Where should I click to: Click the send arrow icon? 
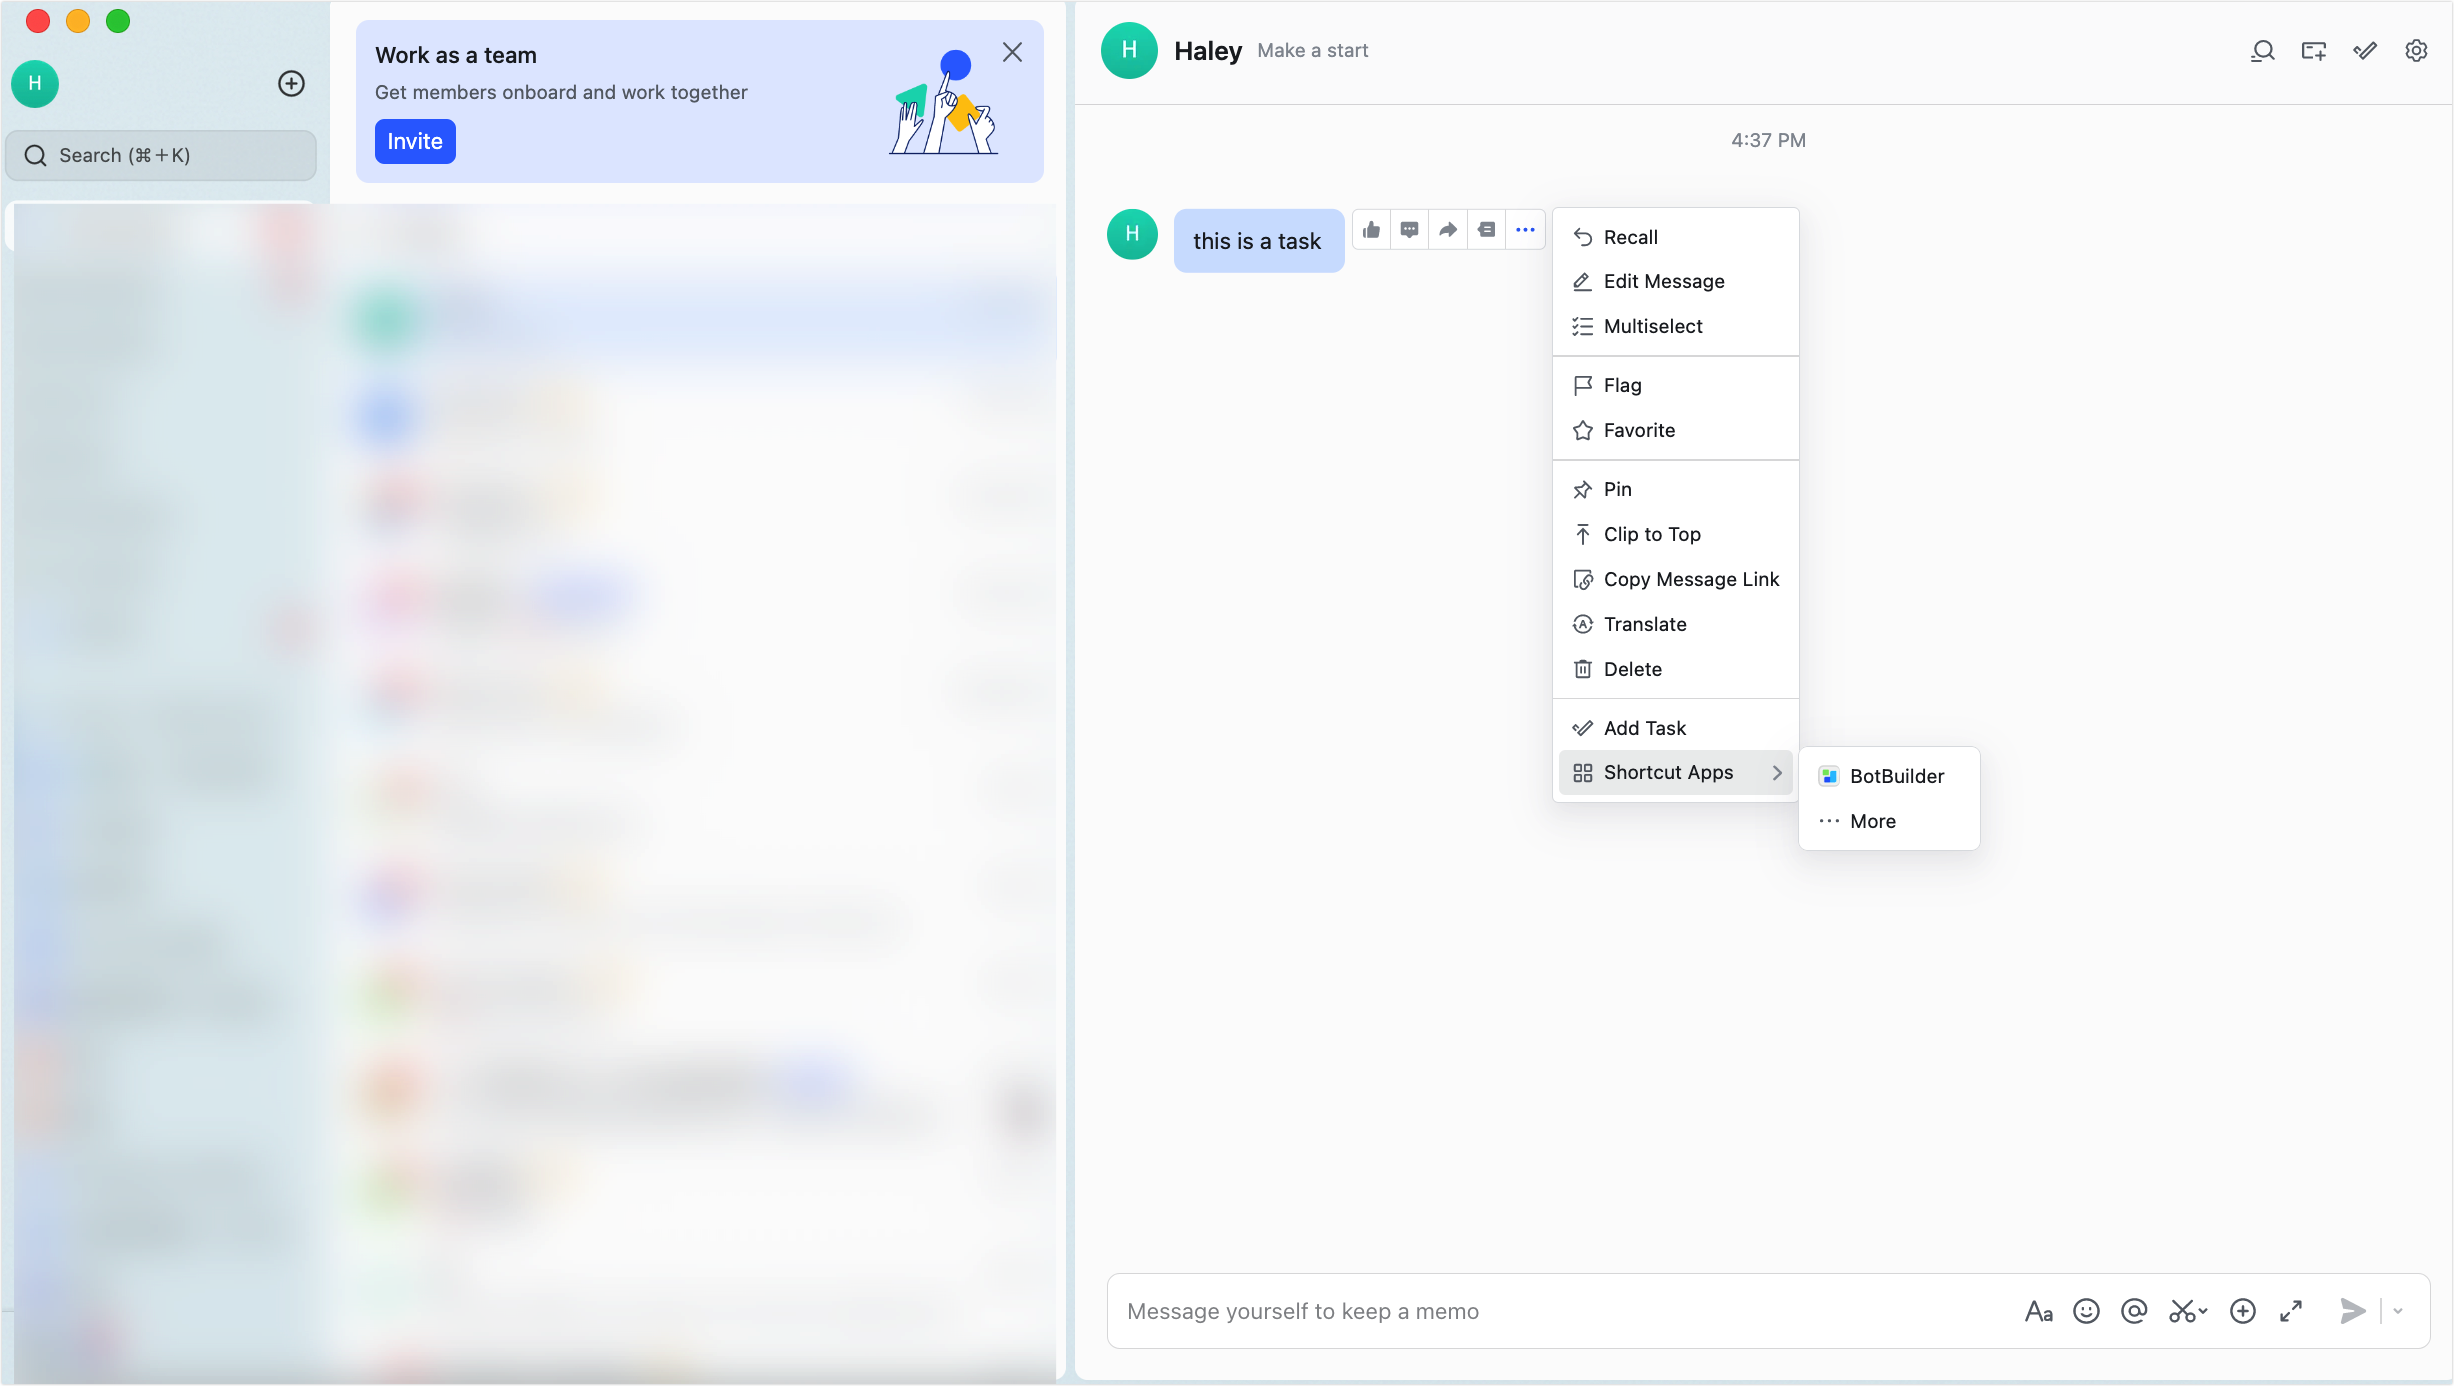[x=2353, y=1311]
